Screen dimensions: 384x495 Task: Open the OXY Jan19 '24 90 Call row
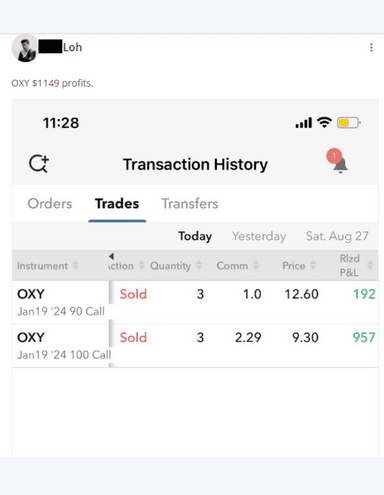pos(195,302)
